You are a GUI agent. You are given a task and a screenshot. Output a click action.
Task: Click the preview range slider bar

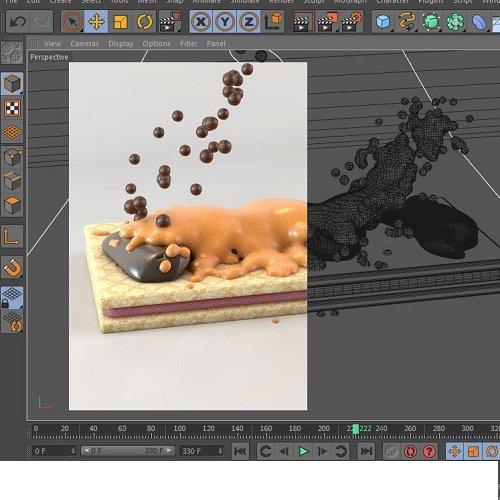128,451
